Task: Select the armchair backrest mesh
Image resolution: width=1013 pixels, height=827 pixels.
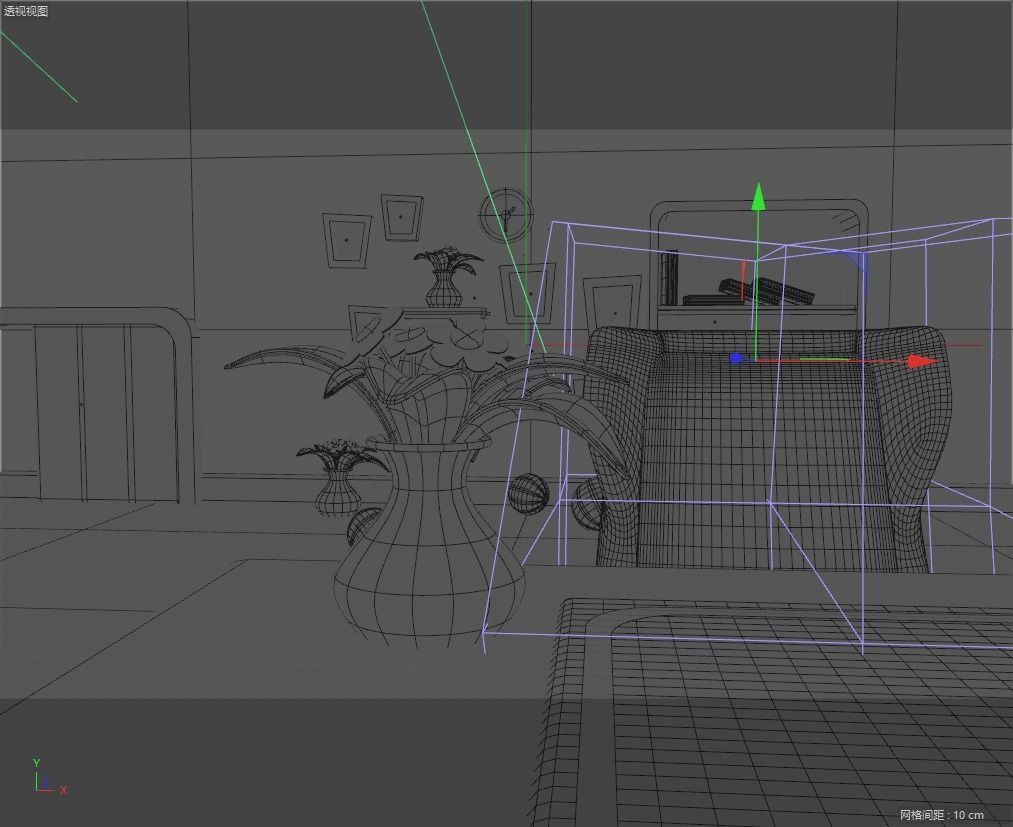Action: pyautogui.click(x=769, y=449)
